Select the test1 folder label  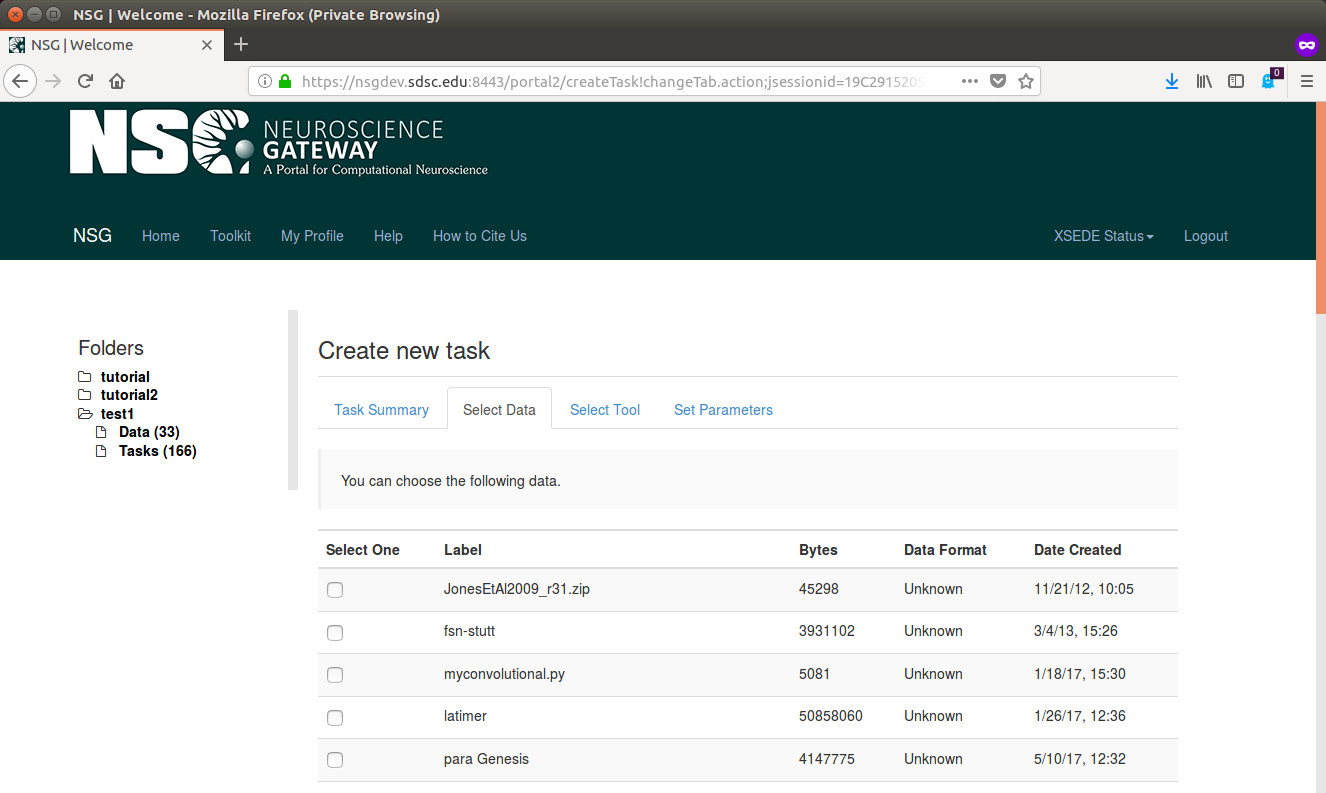click(117, 414)
